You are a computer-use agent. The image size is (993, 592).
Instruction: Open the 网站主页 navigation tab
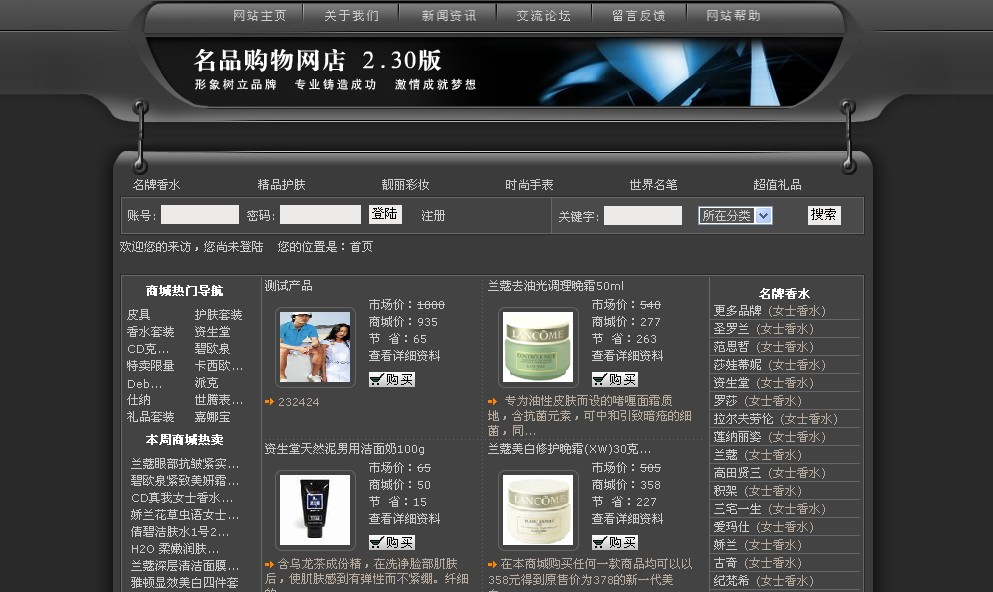(260, 16)
